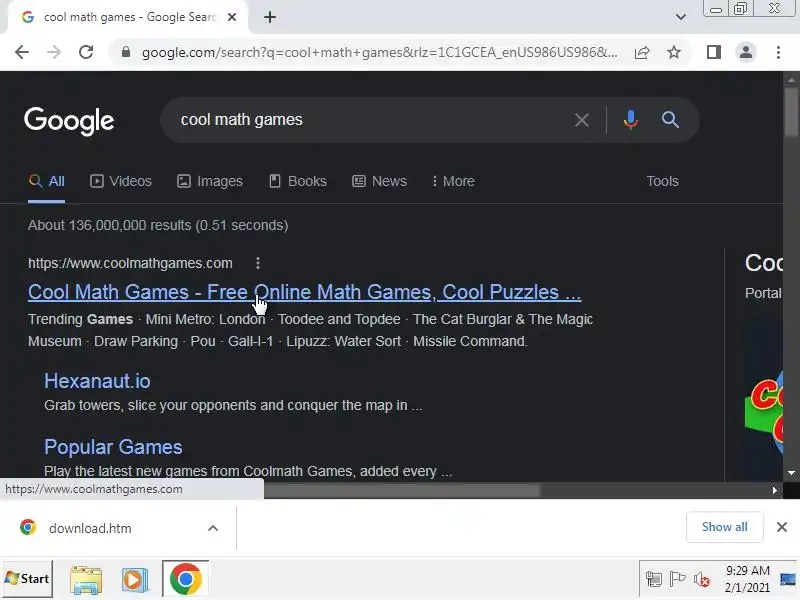Expand the download.htm options chevron
The image size is (800, 600).
[213, 528]
